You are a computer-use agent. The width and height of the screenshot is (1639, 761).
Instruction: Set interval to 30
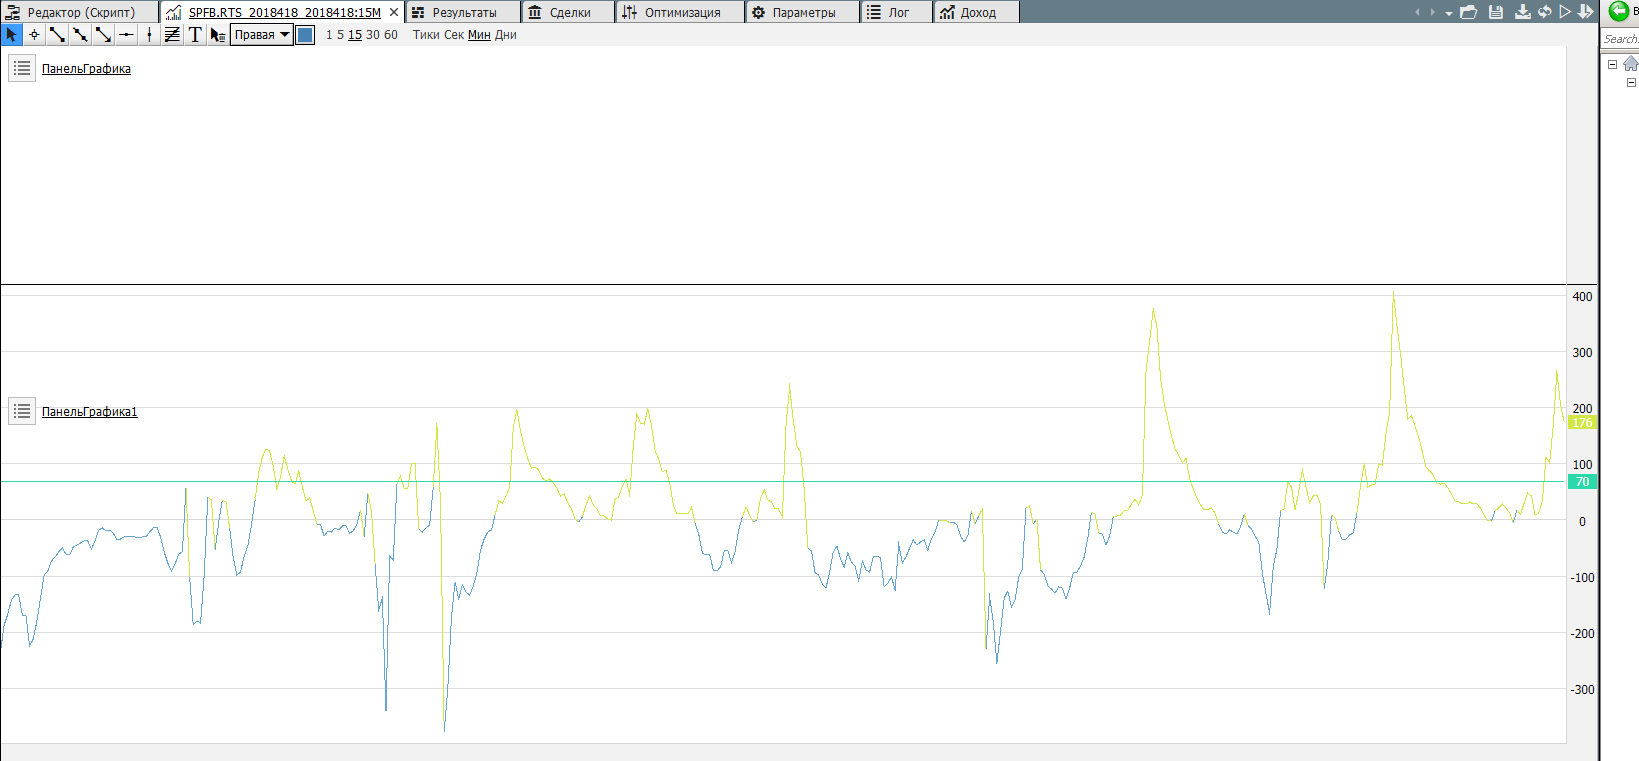click(x=373, y=35)
